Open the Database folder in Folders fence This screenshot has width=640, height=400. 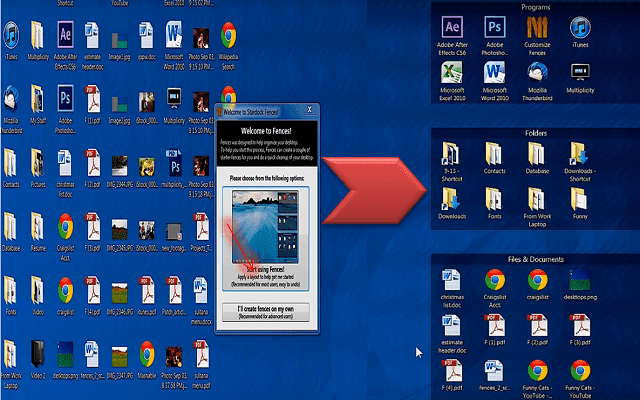537,154
